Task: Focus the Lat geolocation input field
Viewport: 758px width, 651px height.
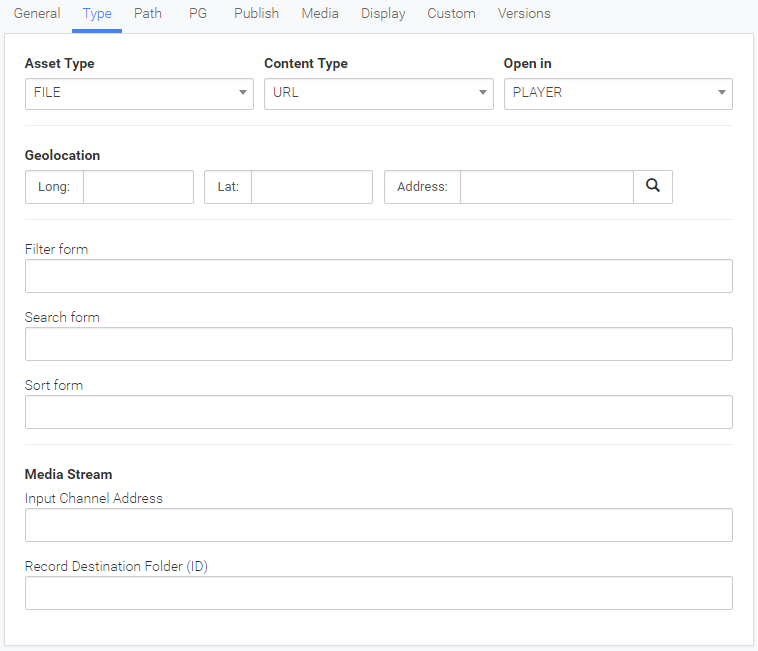Action: [x=312, y=187]
